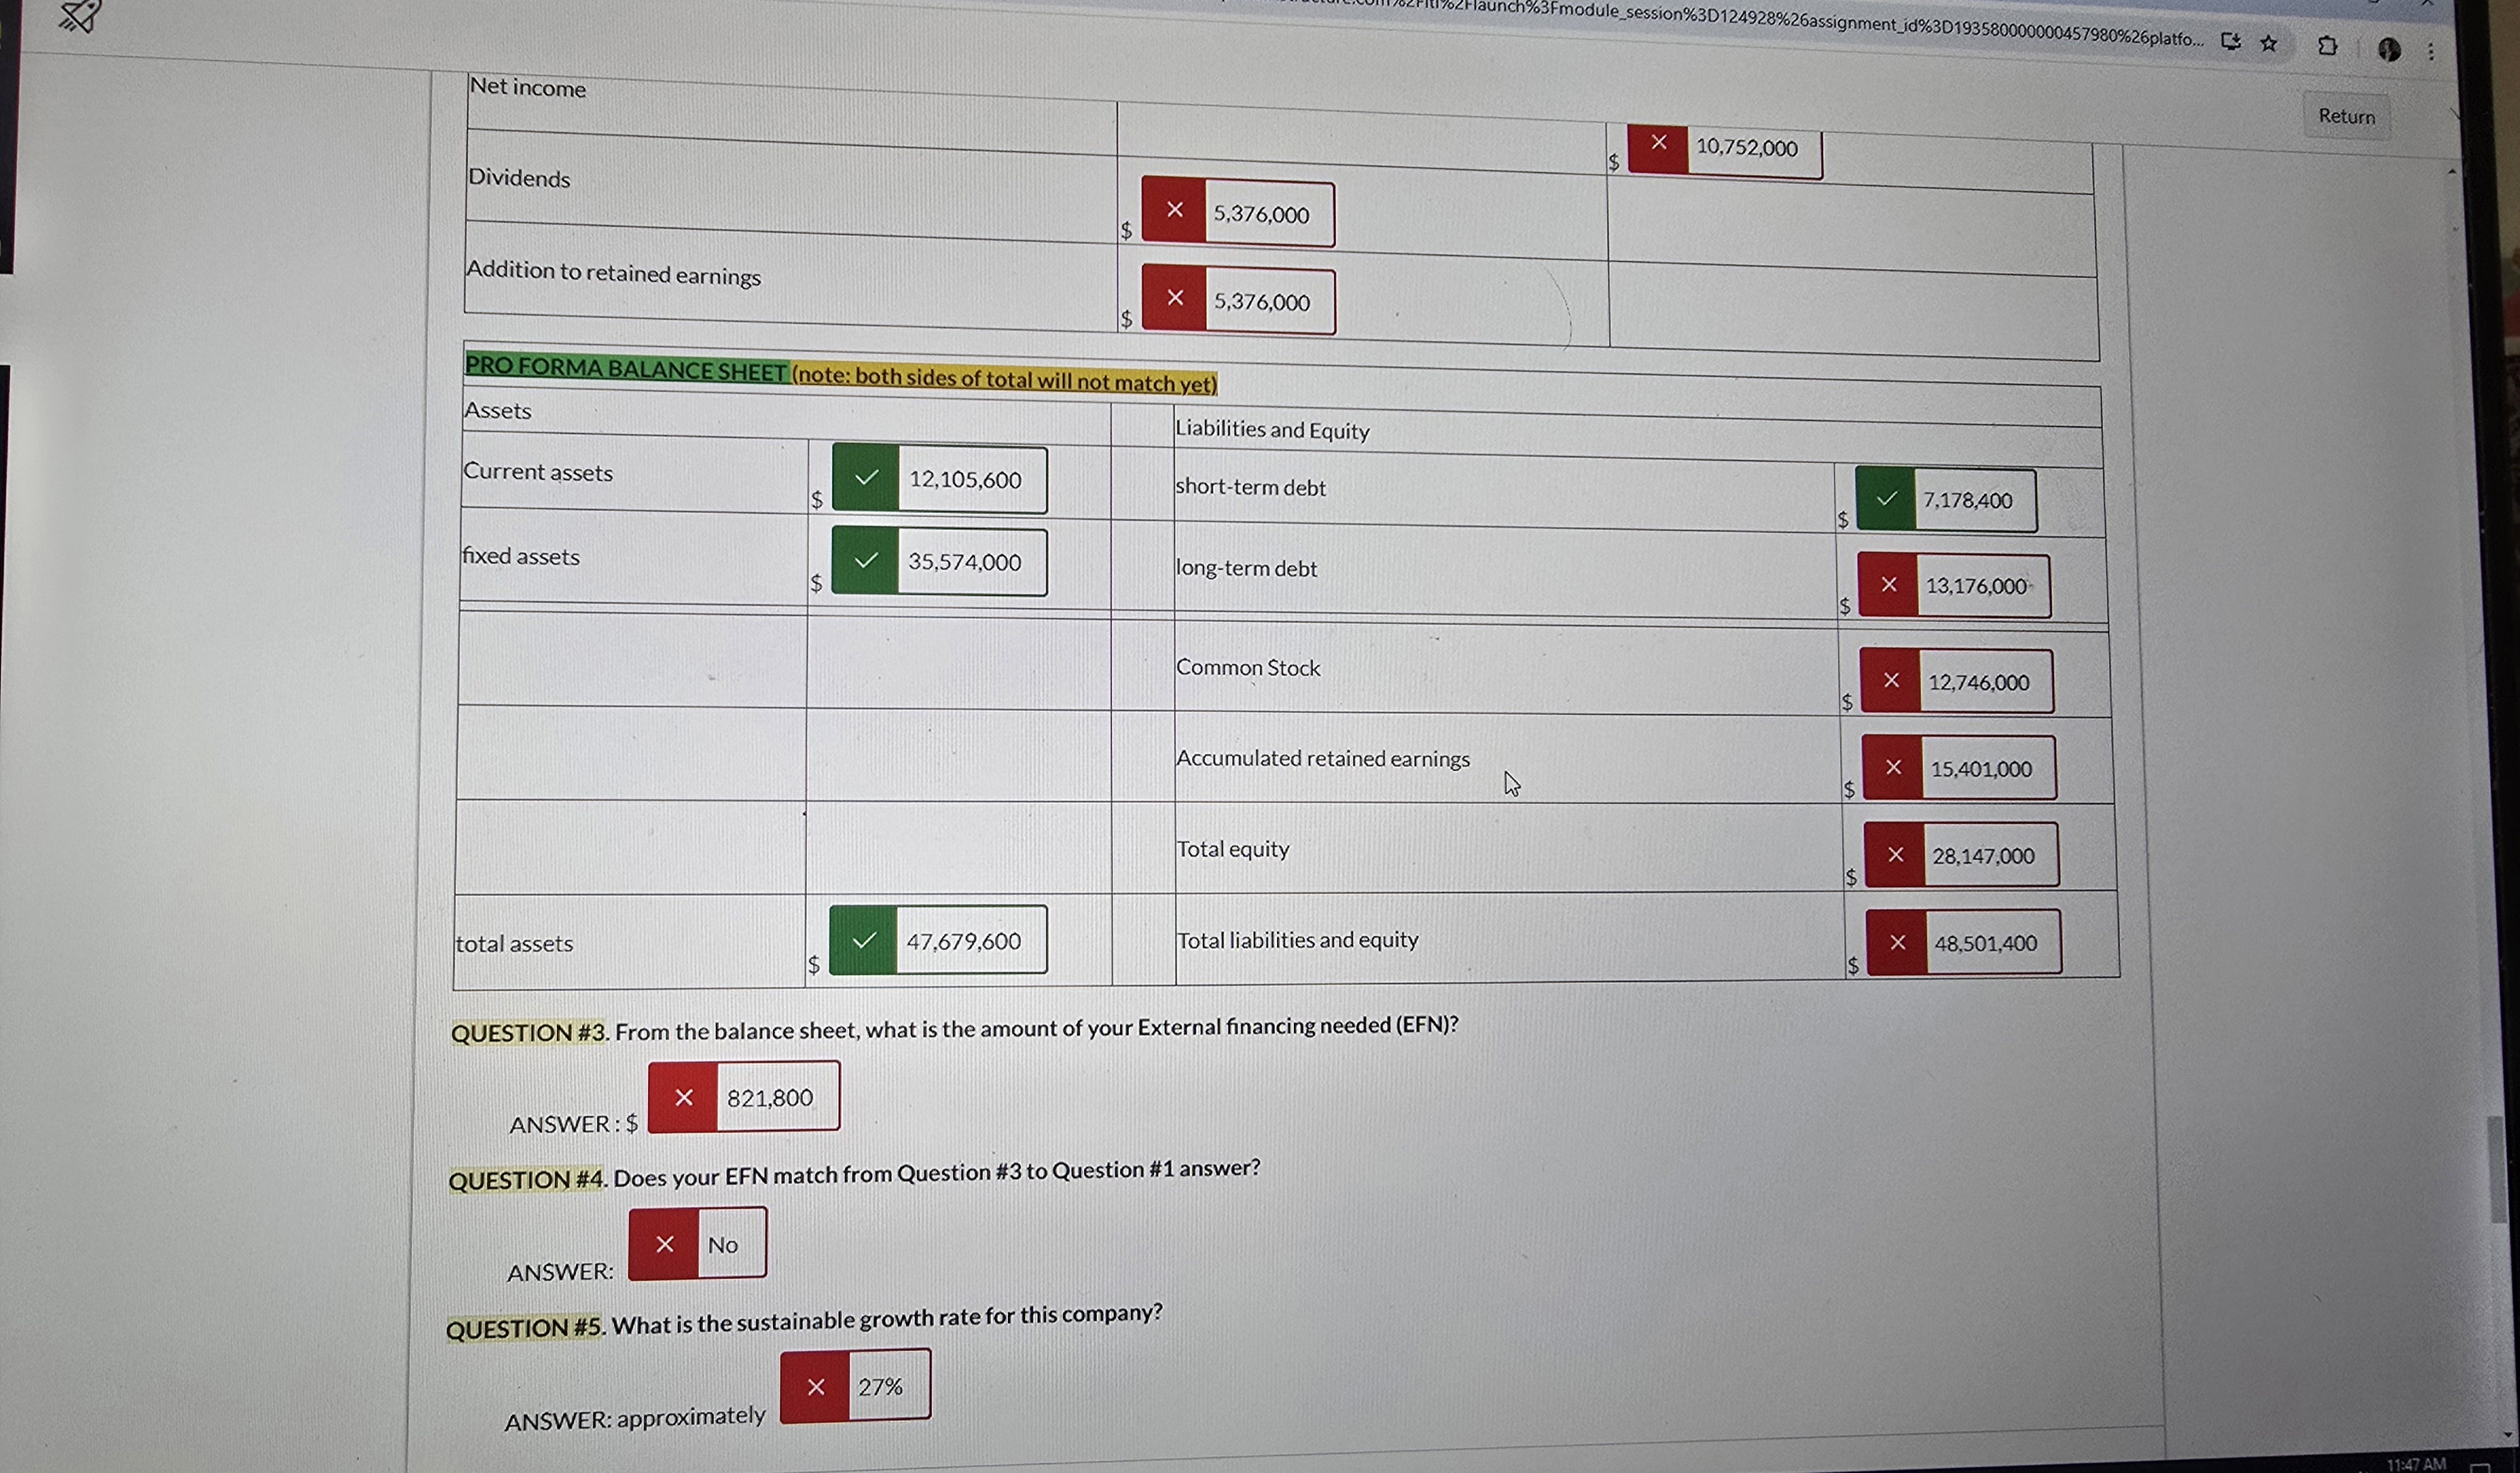Open the browser extensions puzzle icon
The width and height of the screenshot is (2520, 1473).
pyautogui.click(x=2327, y=46)
